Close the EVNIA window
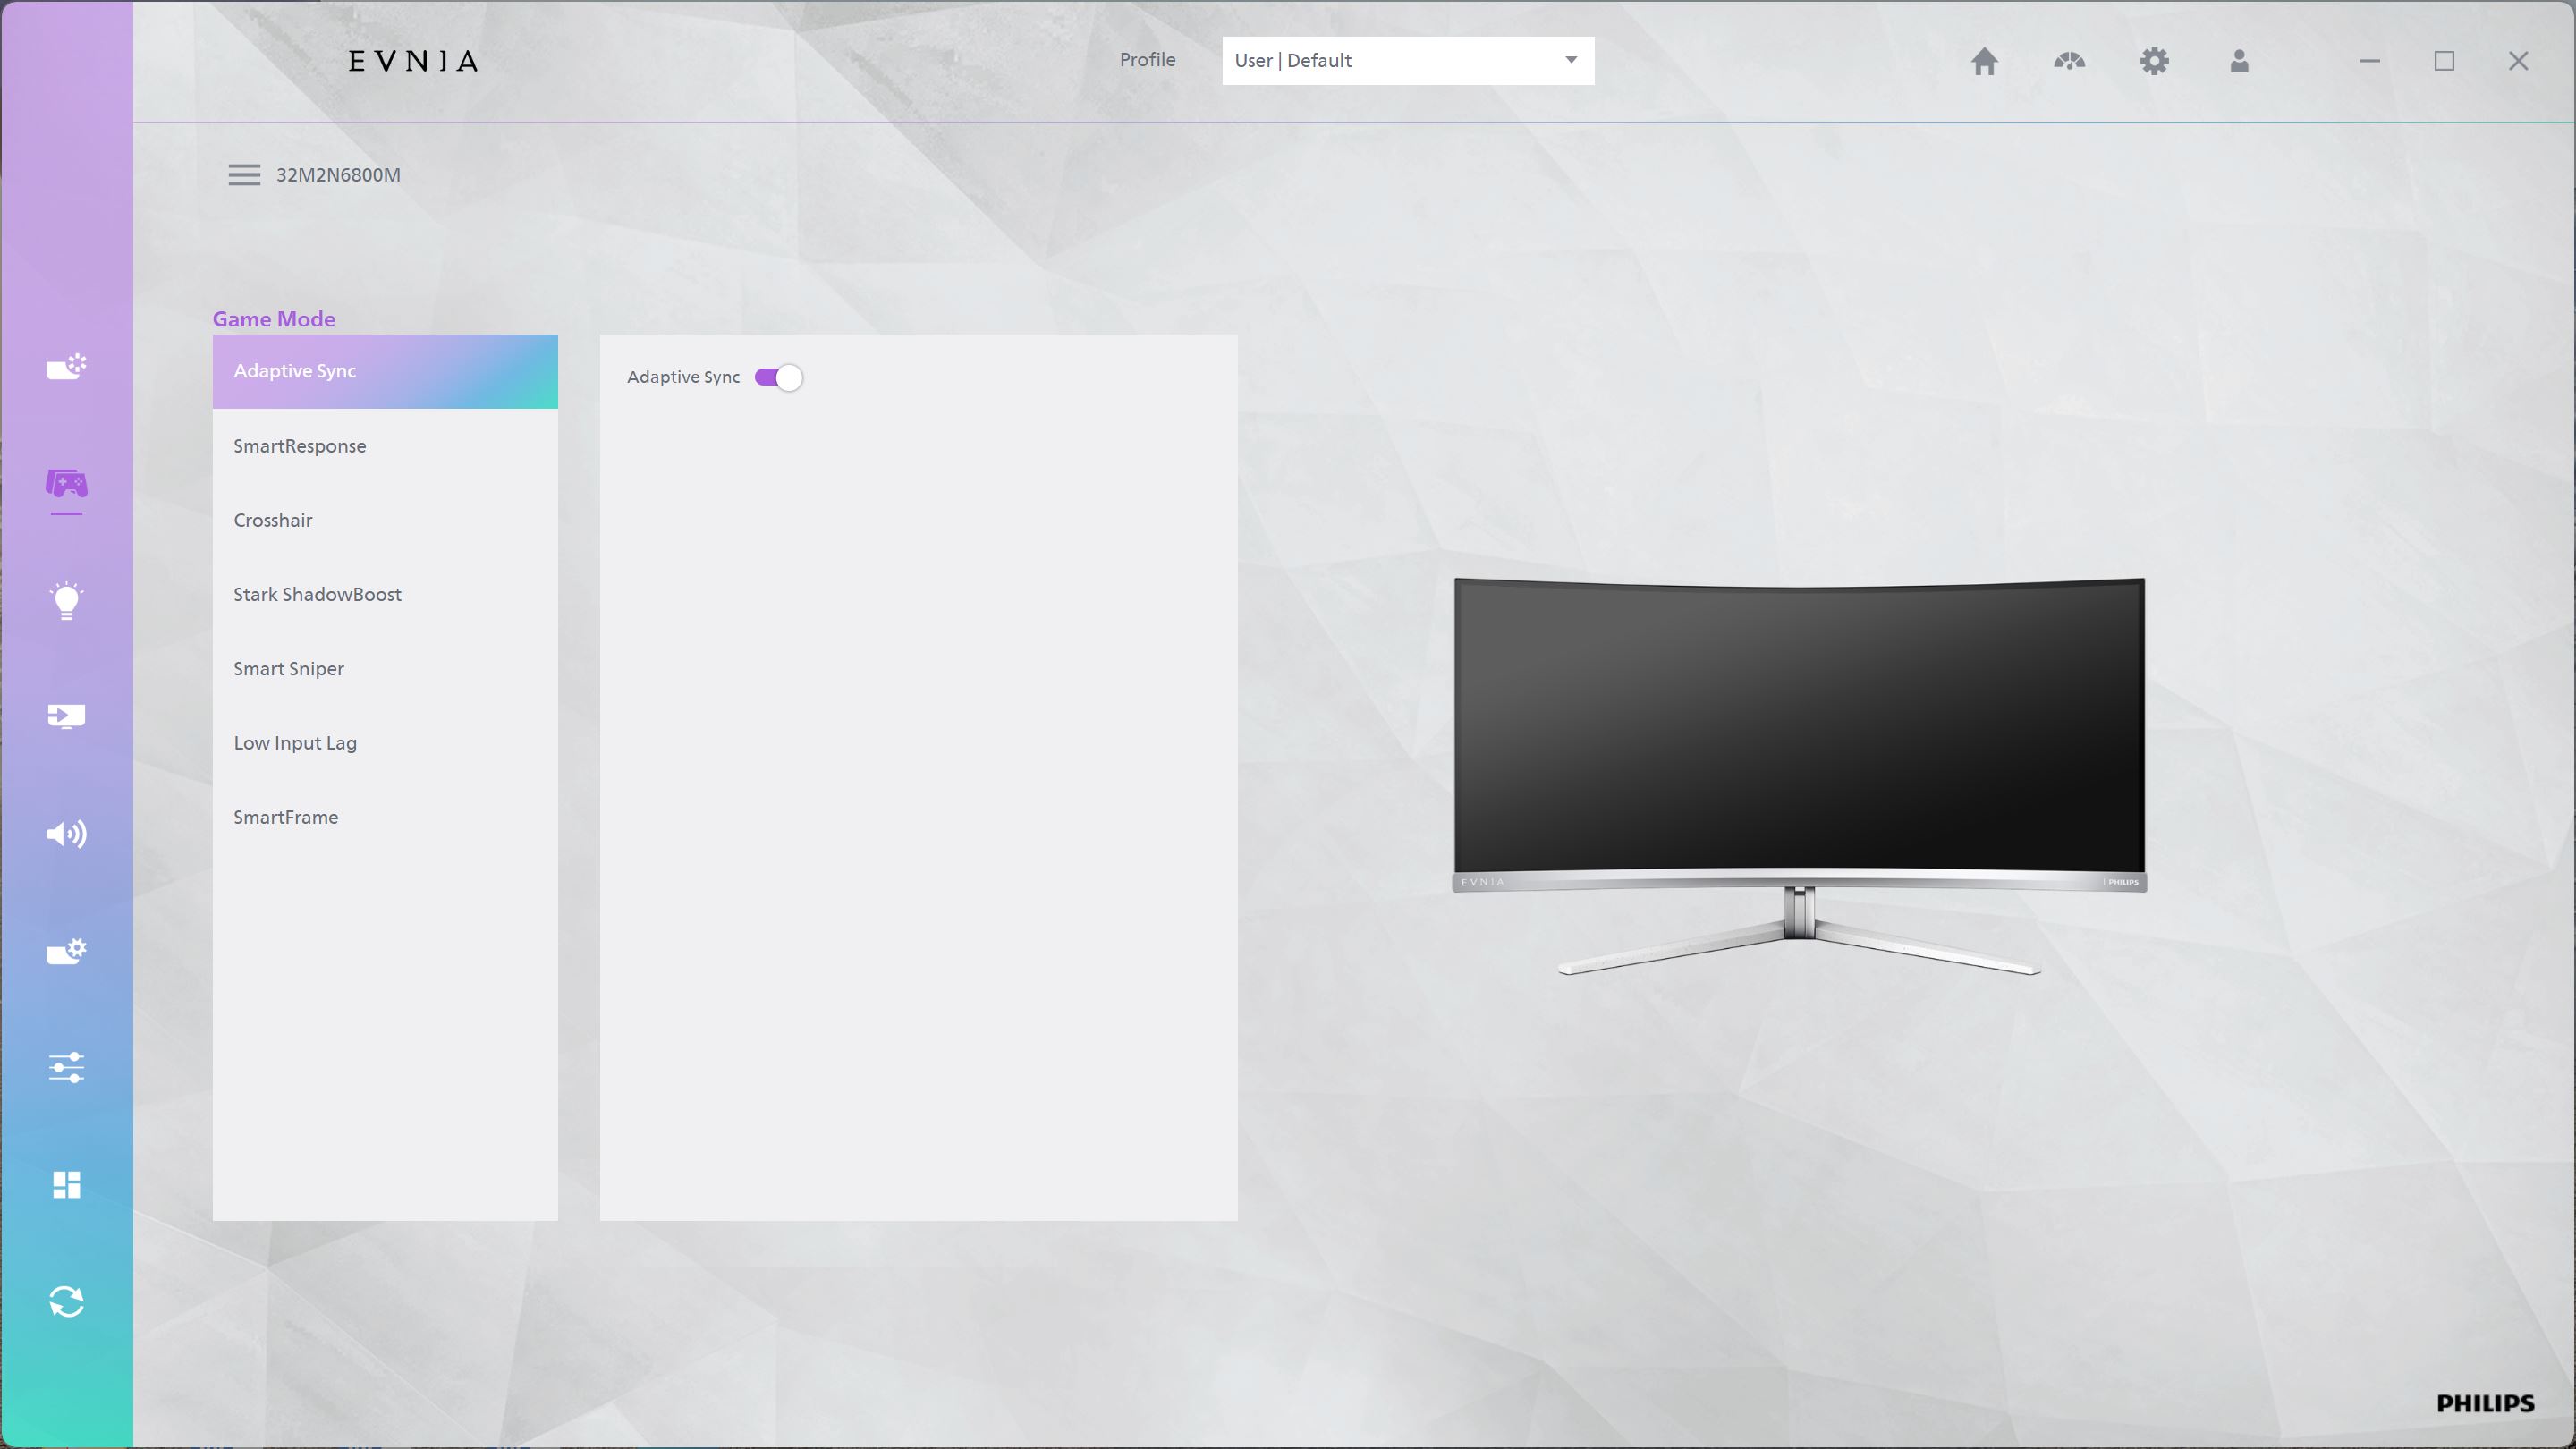This screenshot has width=2576, height=1449. [x=2518, y=61]
